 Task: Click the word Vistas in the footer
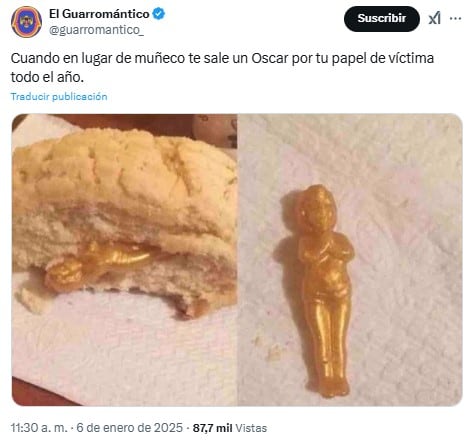coord(251,428)
